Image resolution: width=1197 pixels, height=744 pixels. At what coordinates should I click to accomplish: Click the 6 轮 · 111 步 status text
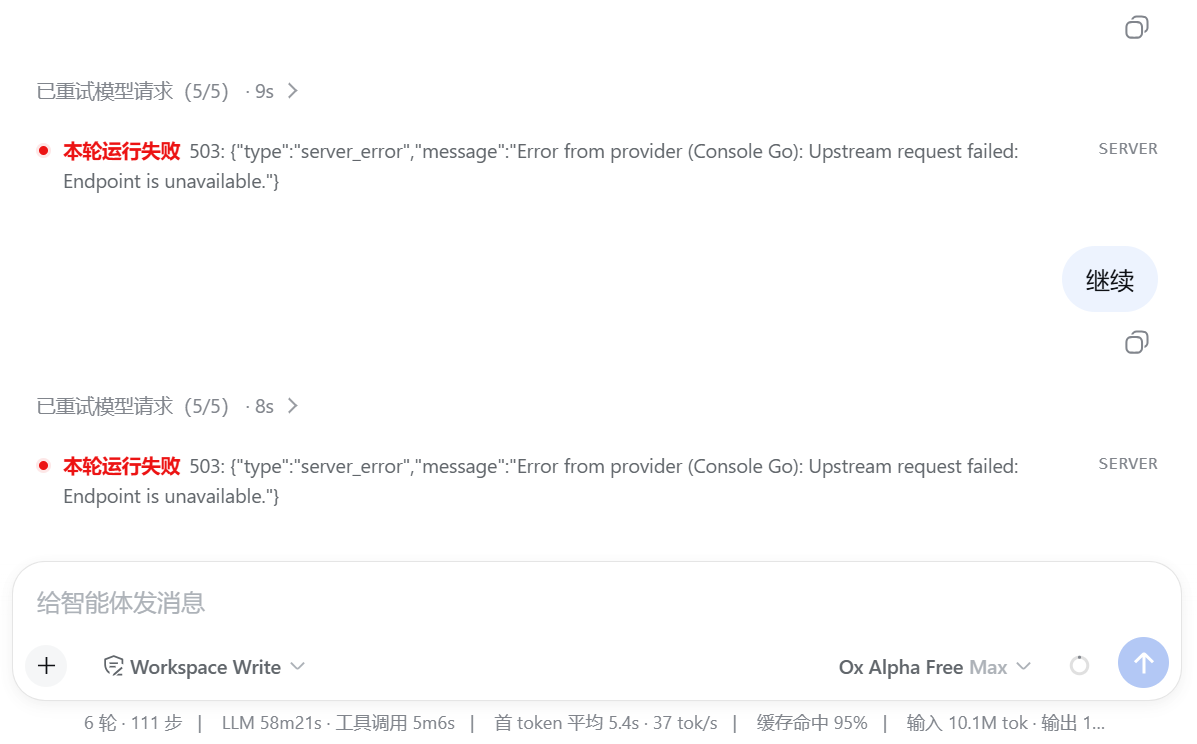(x=133, y=723)
